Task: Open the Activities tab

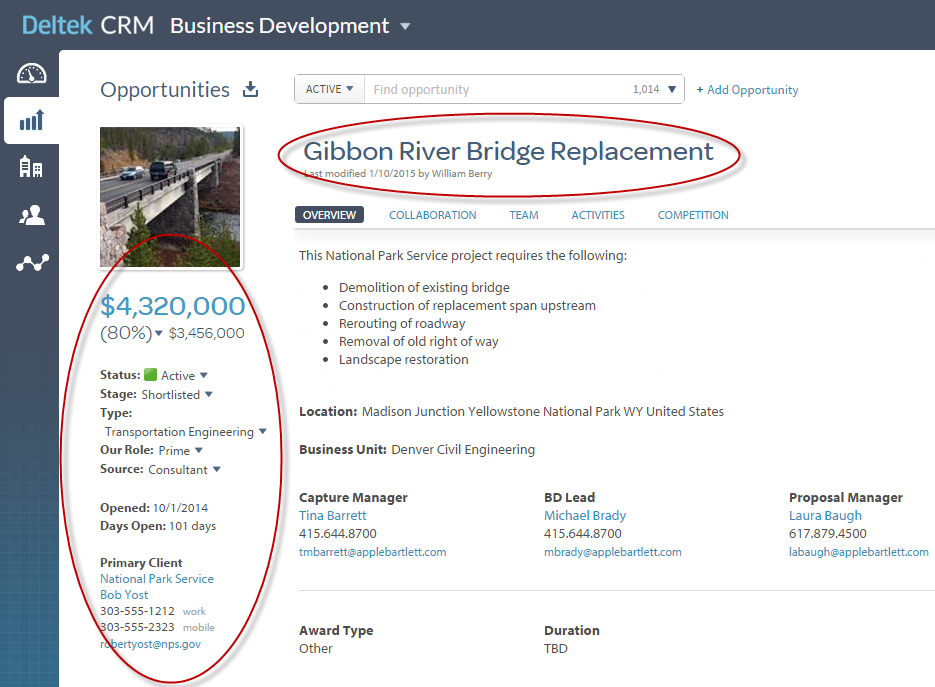Action: [x=597, y=215]
